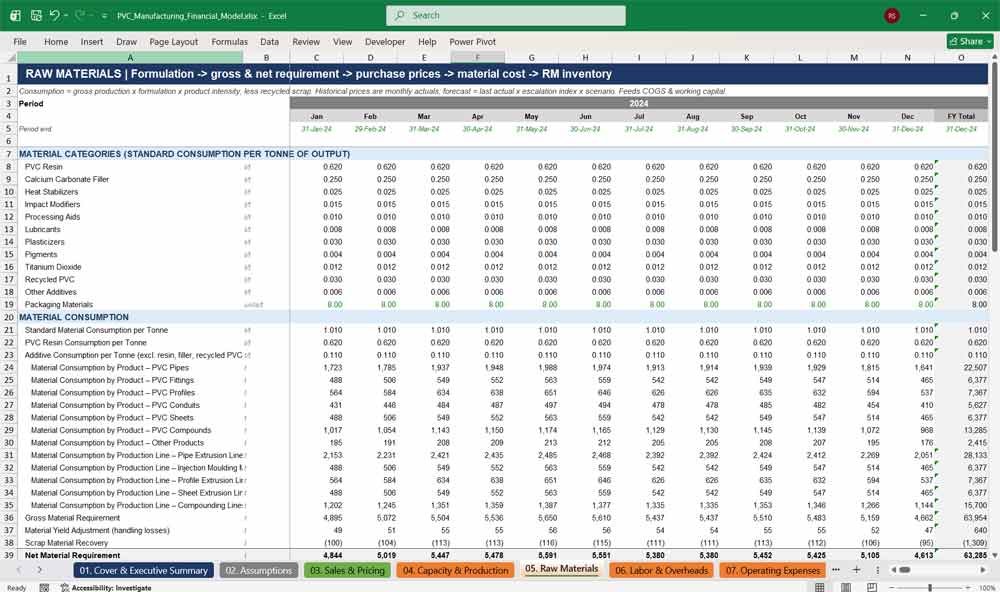
Task: Open the Draw ribbon tab
Action: 126,41
